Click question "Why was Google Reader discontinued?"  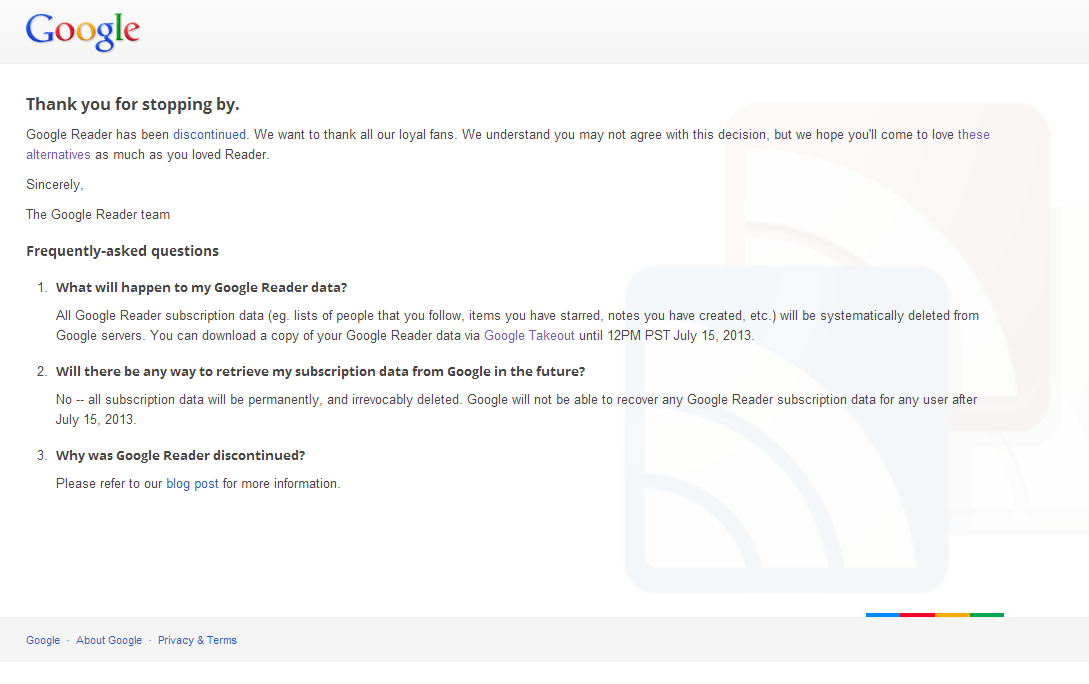tap(181, 456)
